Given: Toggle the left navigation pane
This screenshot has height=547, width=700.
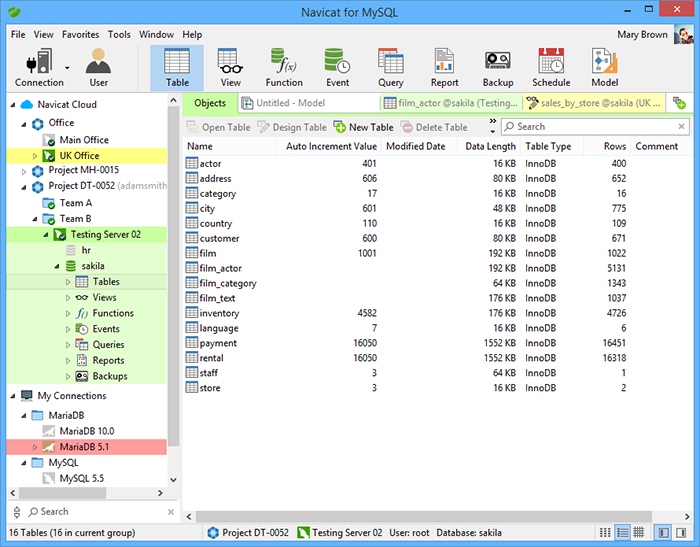Looking at the screenshot, I should pyautogui.click(x=663, y=532).
